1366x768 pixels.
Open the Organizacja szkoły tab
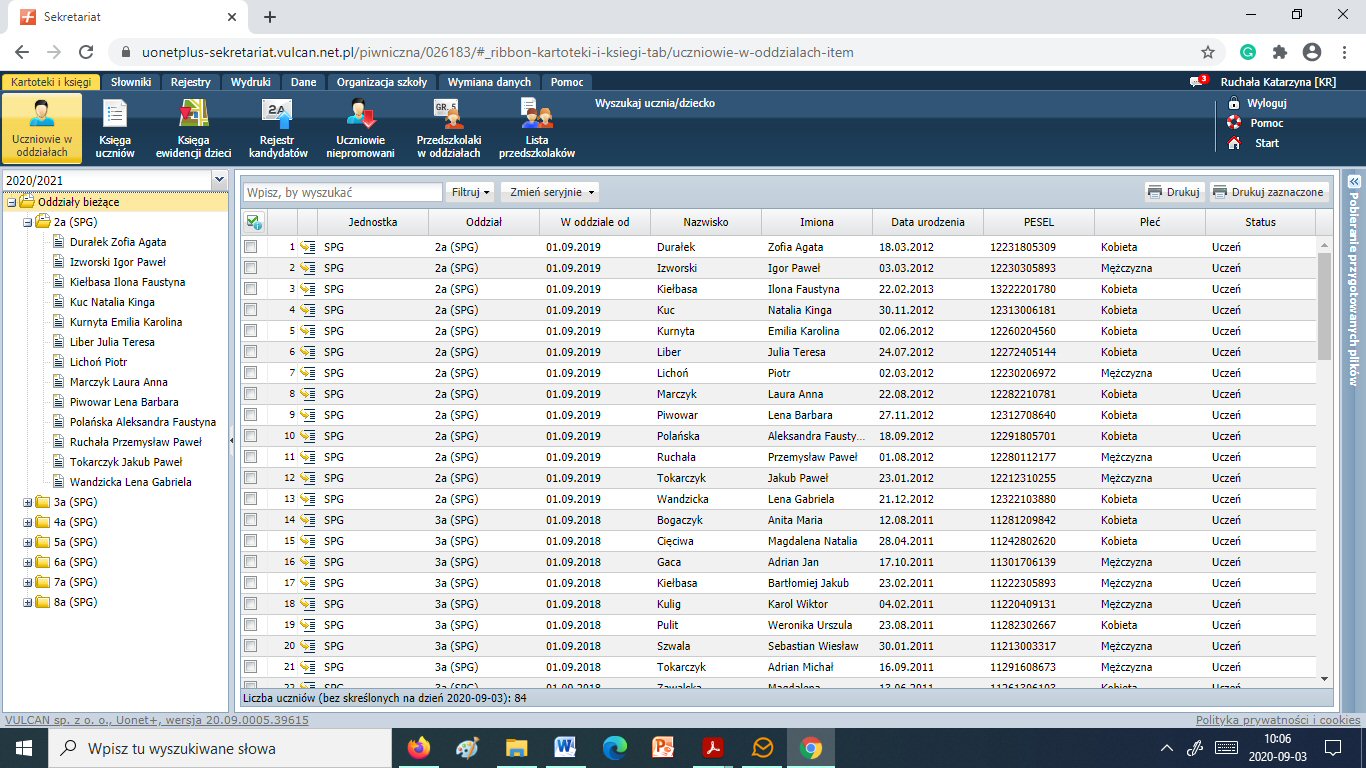(x=381, y=82)
